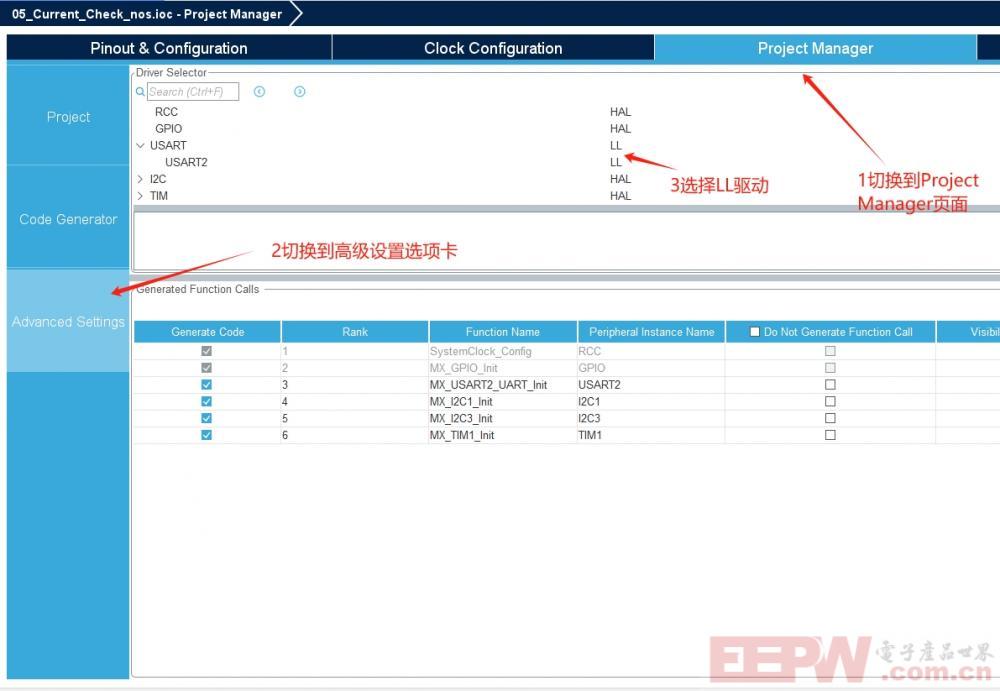Image resolution: width=1000 pixels, height=691 pixels.
Task: Select the RCC row in Driver Selector
Action: click(x=166, y=112)
